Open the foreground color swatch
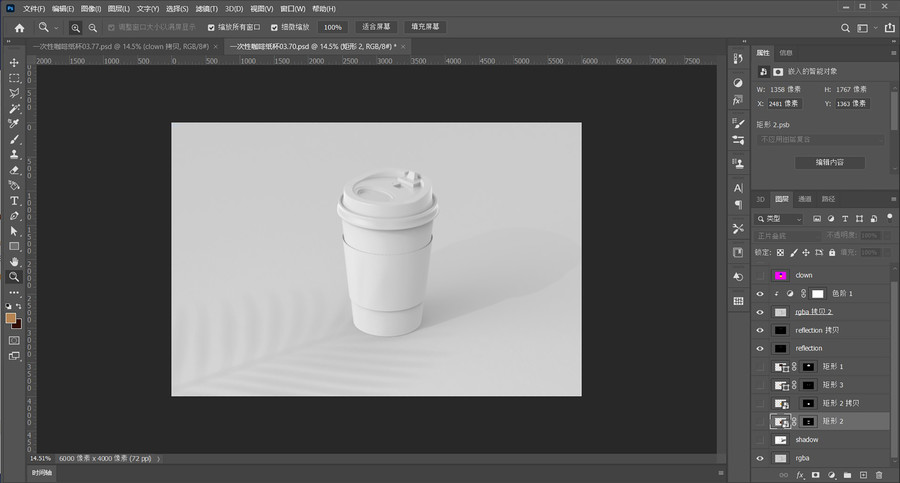 pyautogui.click(x=10, y=318)
